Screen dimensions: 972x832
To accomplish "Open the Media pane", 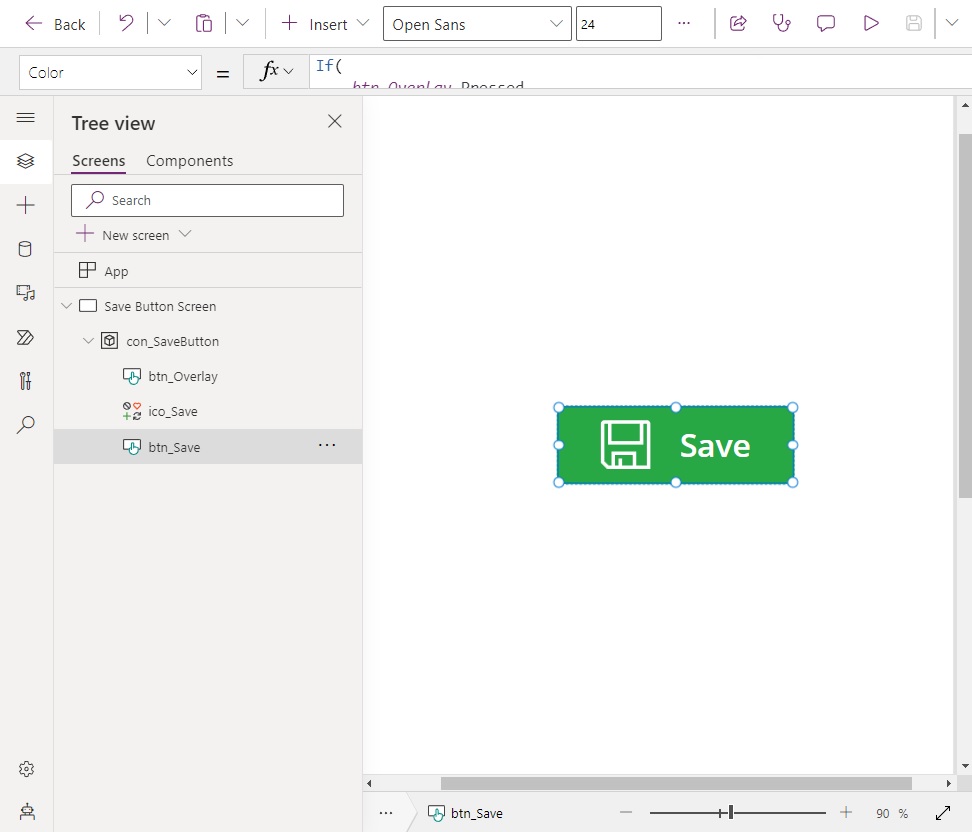I will pos(27,293).
